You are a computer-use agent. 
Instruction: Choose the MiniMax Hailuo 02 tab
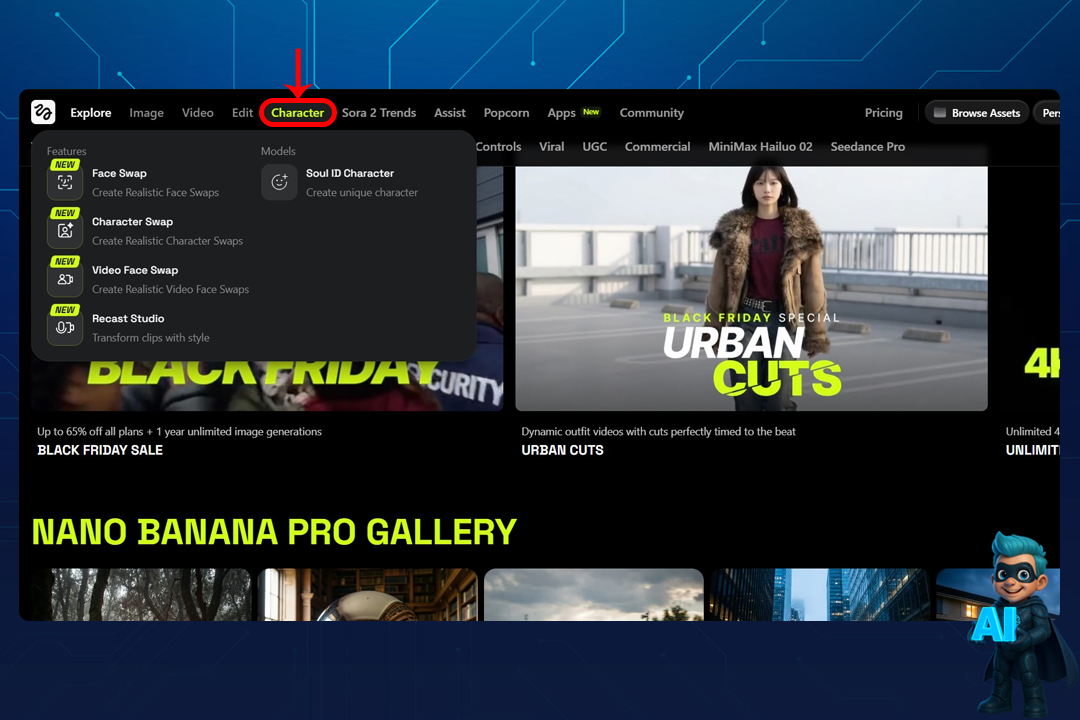[x=760, y=147]
